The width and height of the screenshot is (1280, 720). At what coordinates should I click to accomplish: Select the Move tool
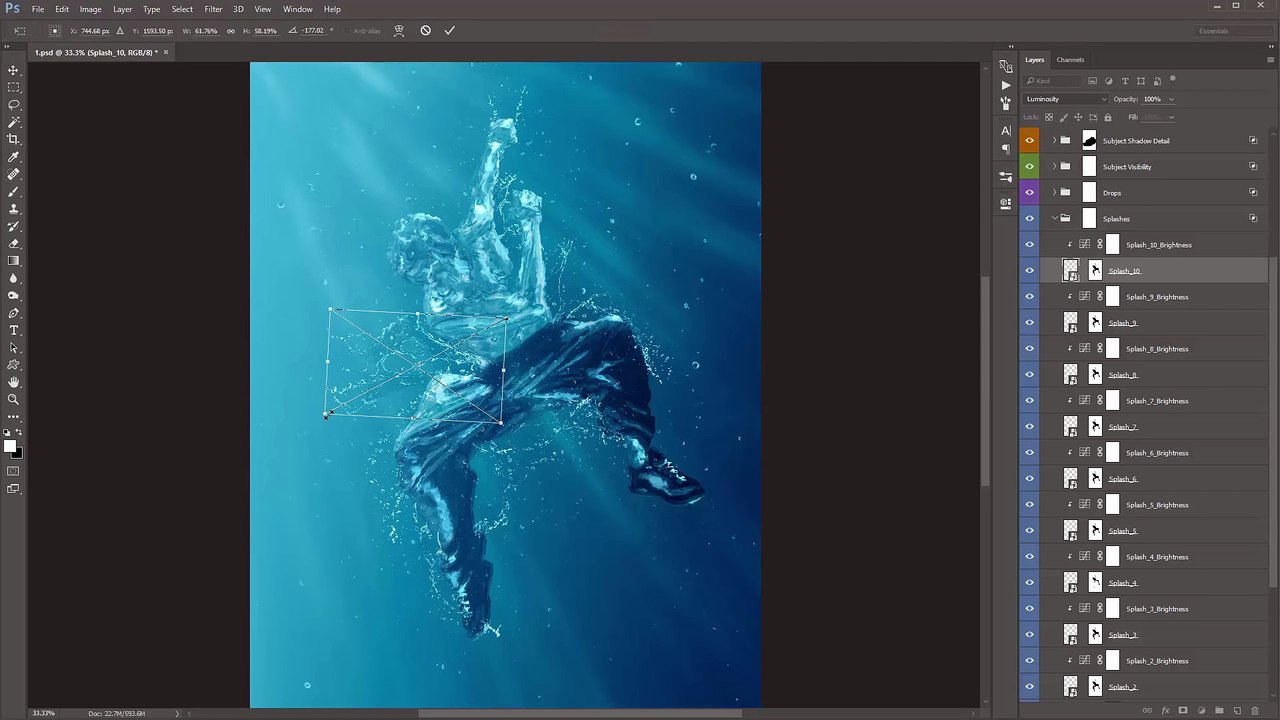click(x=14, y=70)
